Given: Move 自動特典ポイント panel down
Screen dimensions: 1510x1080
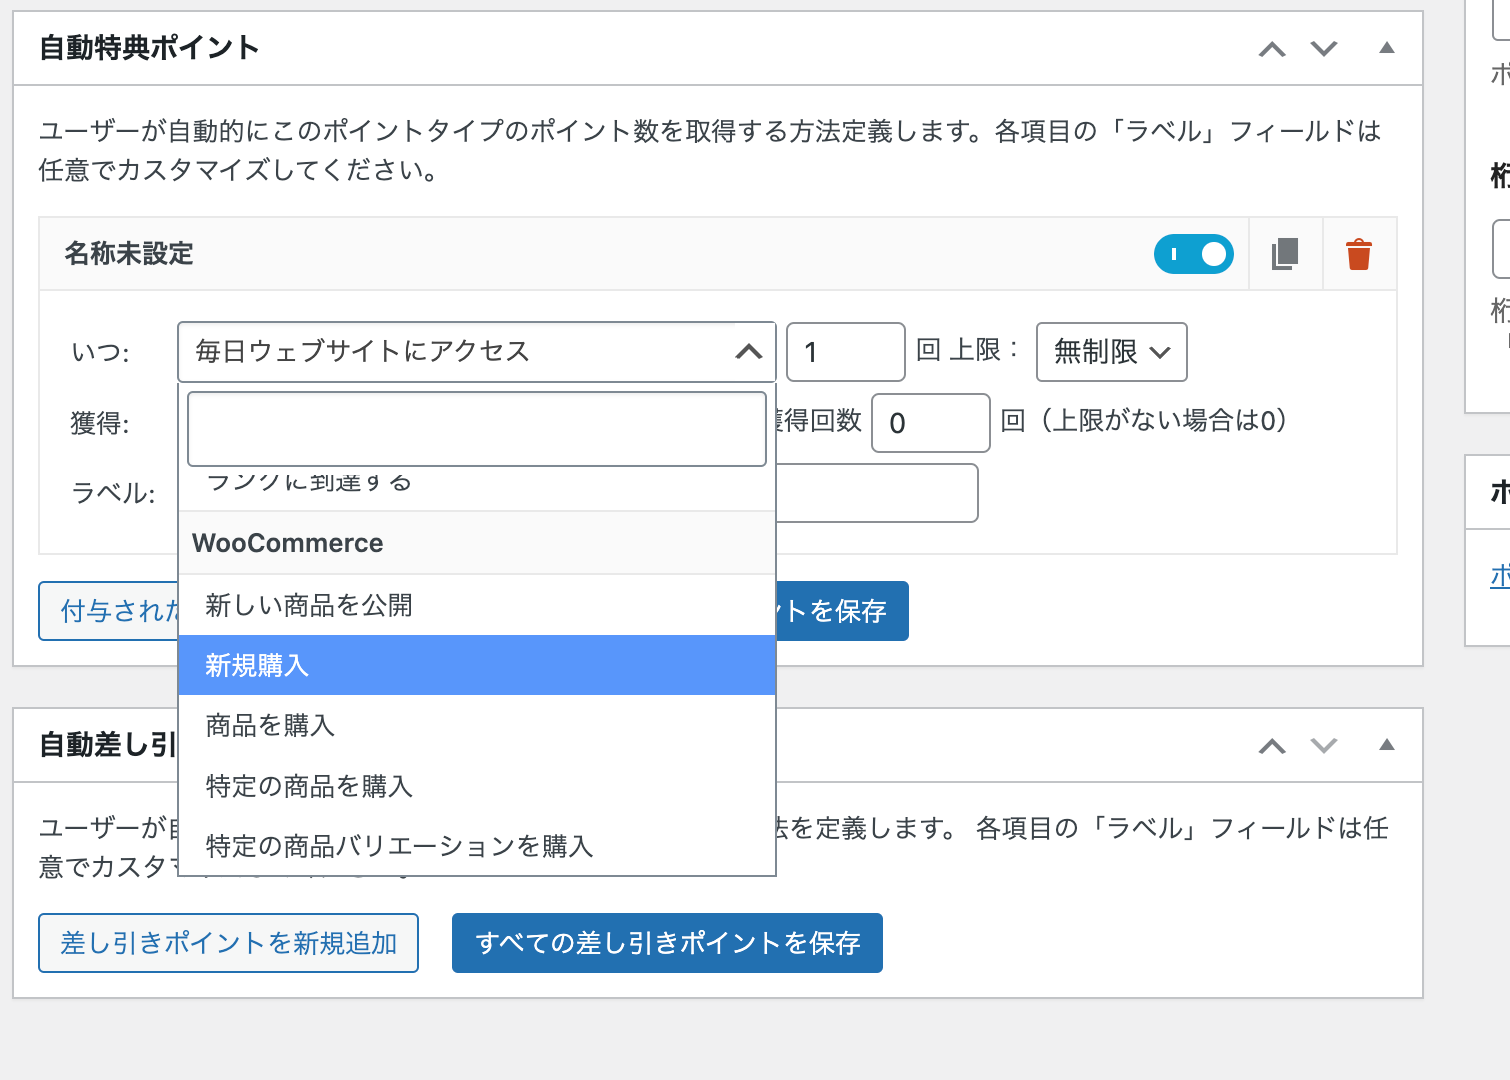Looking at the screenshot, I should point(1324,49).
